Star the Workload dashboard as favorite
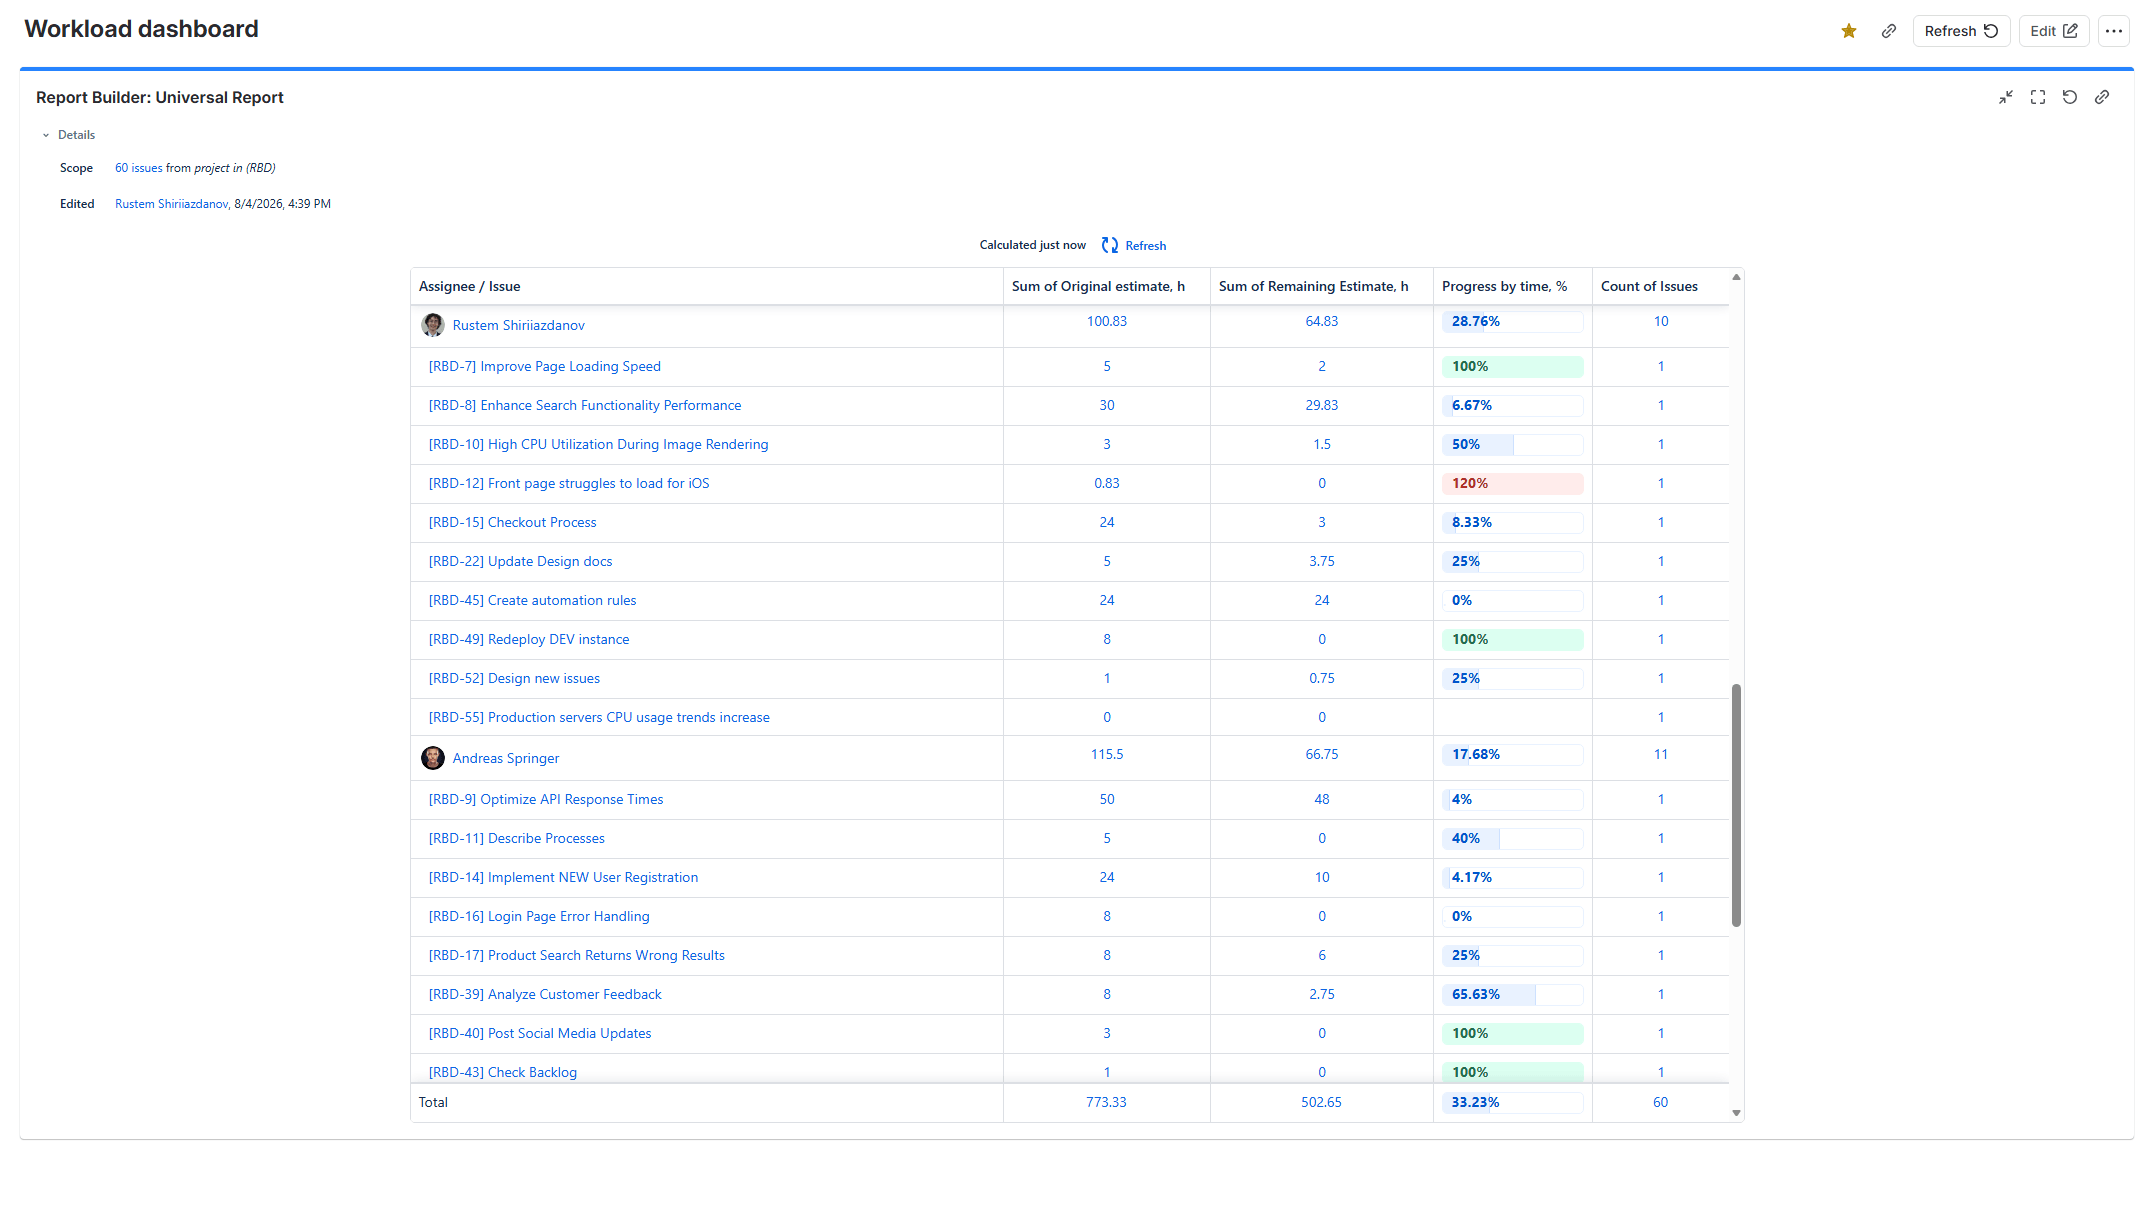The image size is (2150, 1218). tap(1848, 31)
